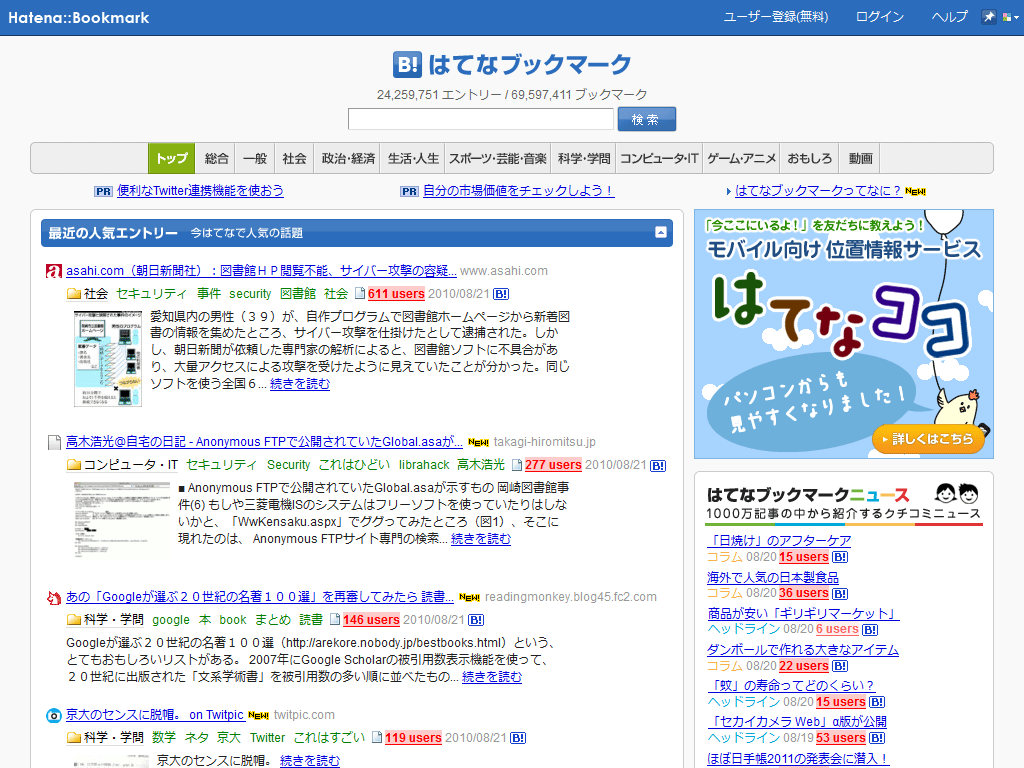Click the 詳しくはこちら banner button

coord(928,439)
